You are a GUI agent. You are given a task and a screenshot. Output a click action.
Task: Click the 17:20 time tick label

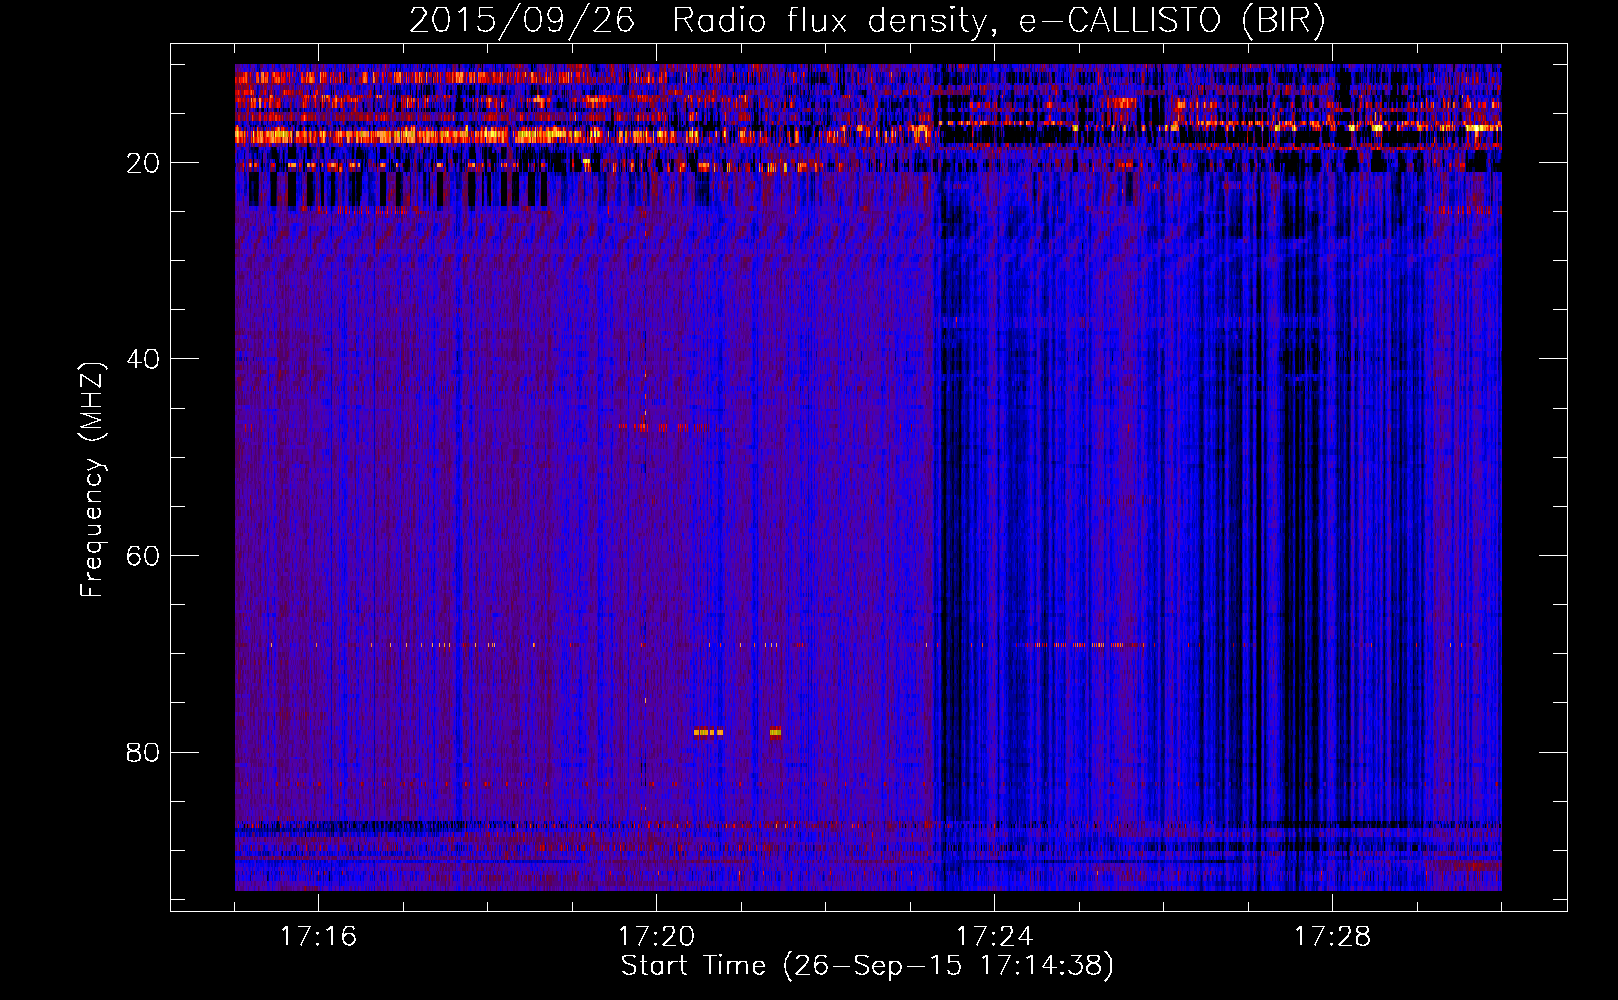pyautogui.click(x=657, y=937)
